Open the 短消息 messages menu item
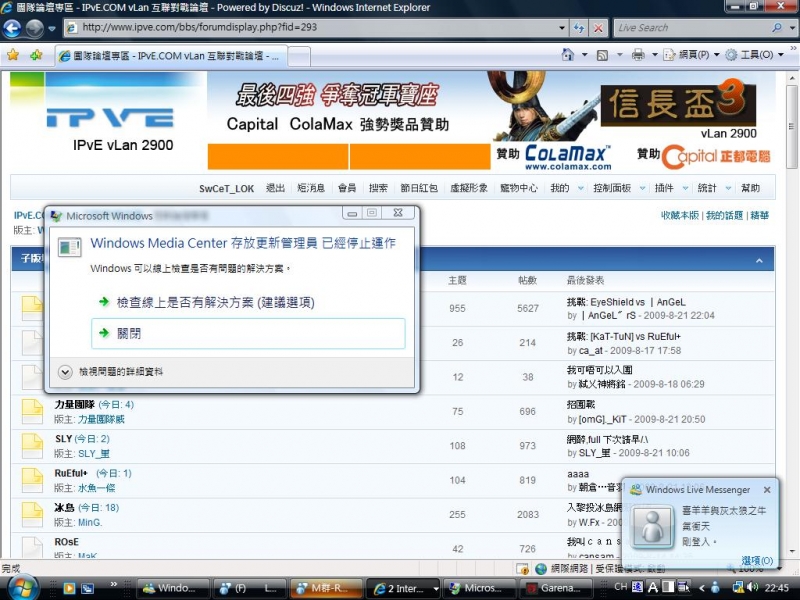800x600 pixels. (x=311, y=188)
